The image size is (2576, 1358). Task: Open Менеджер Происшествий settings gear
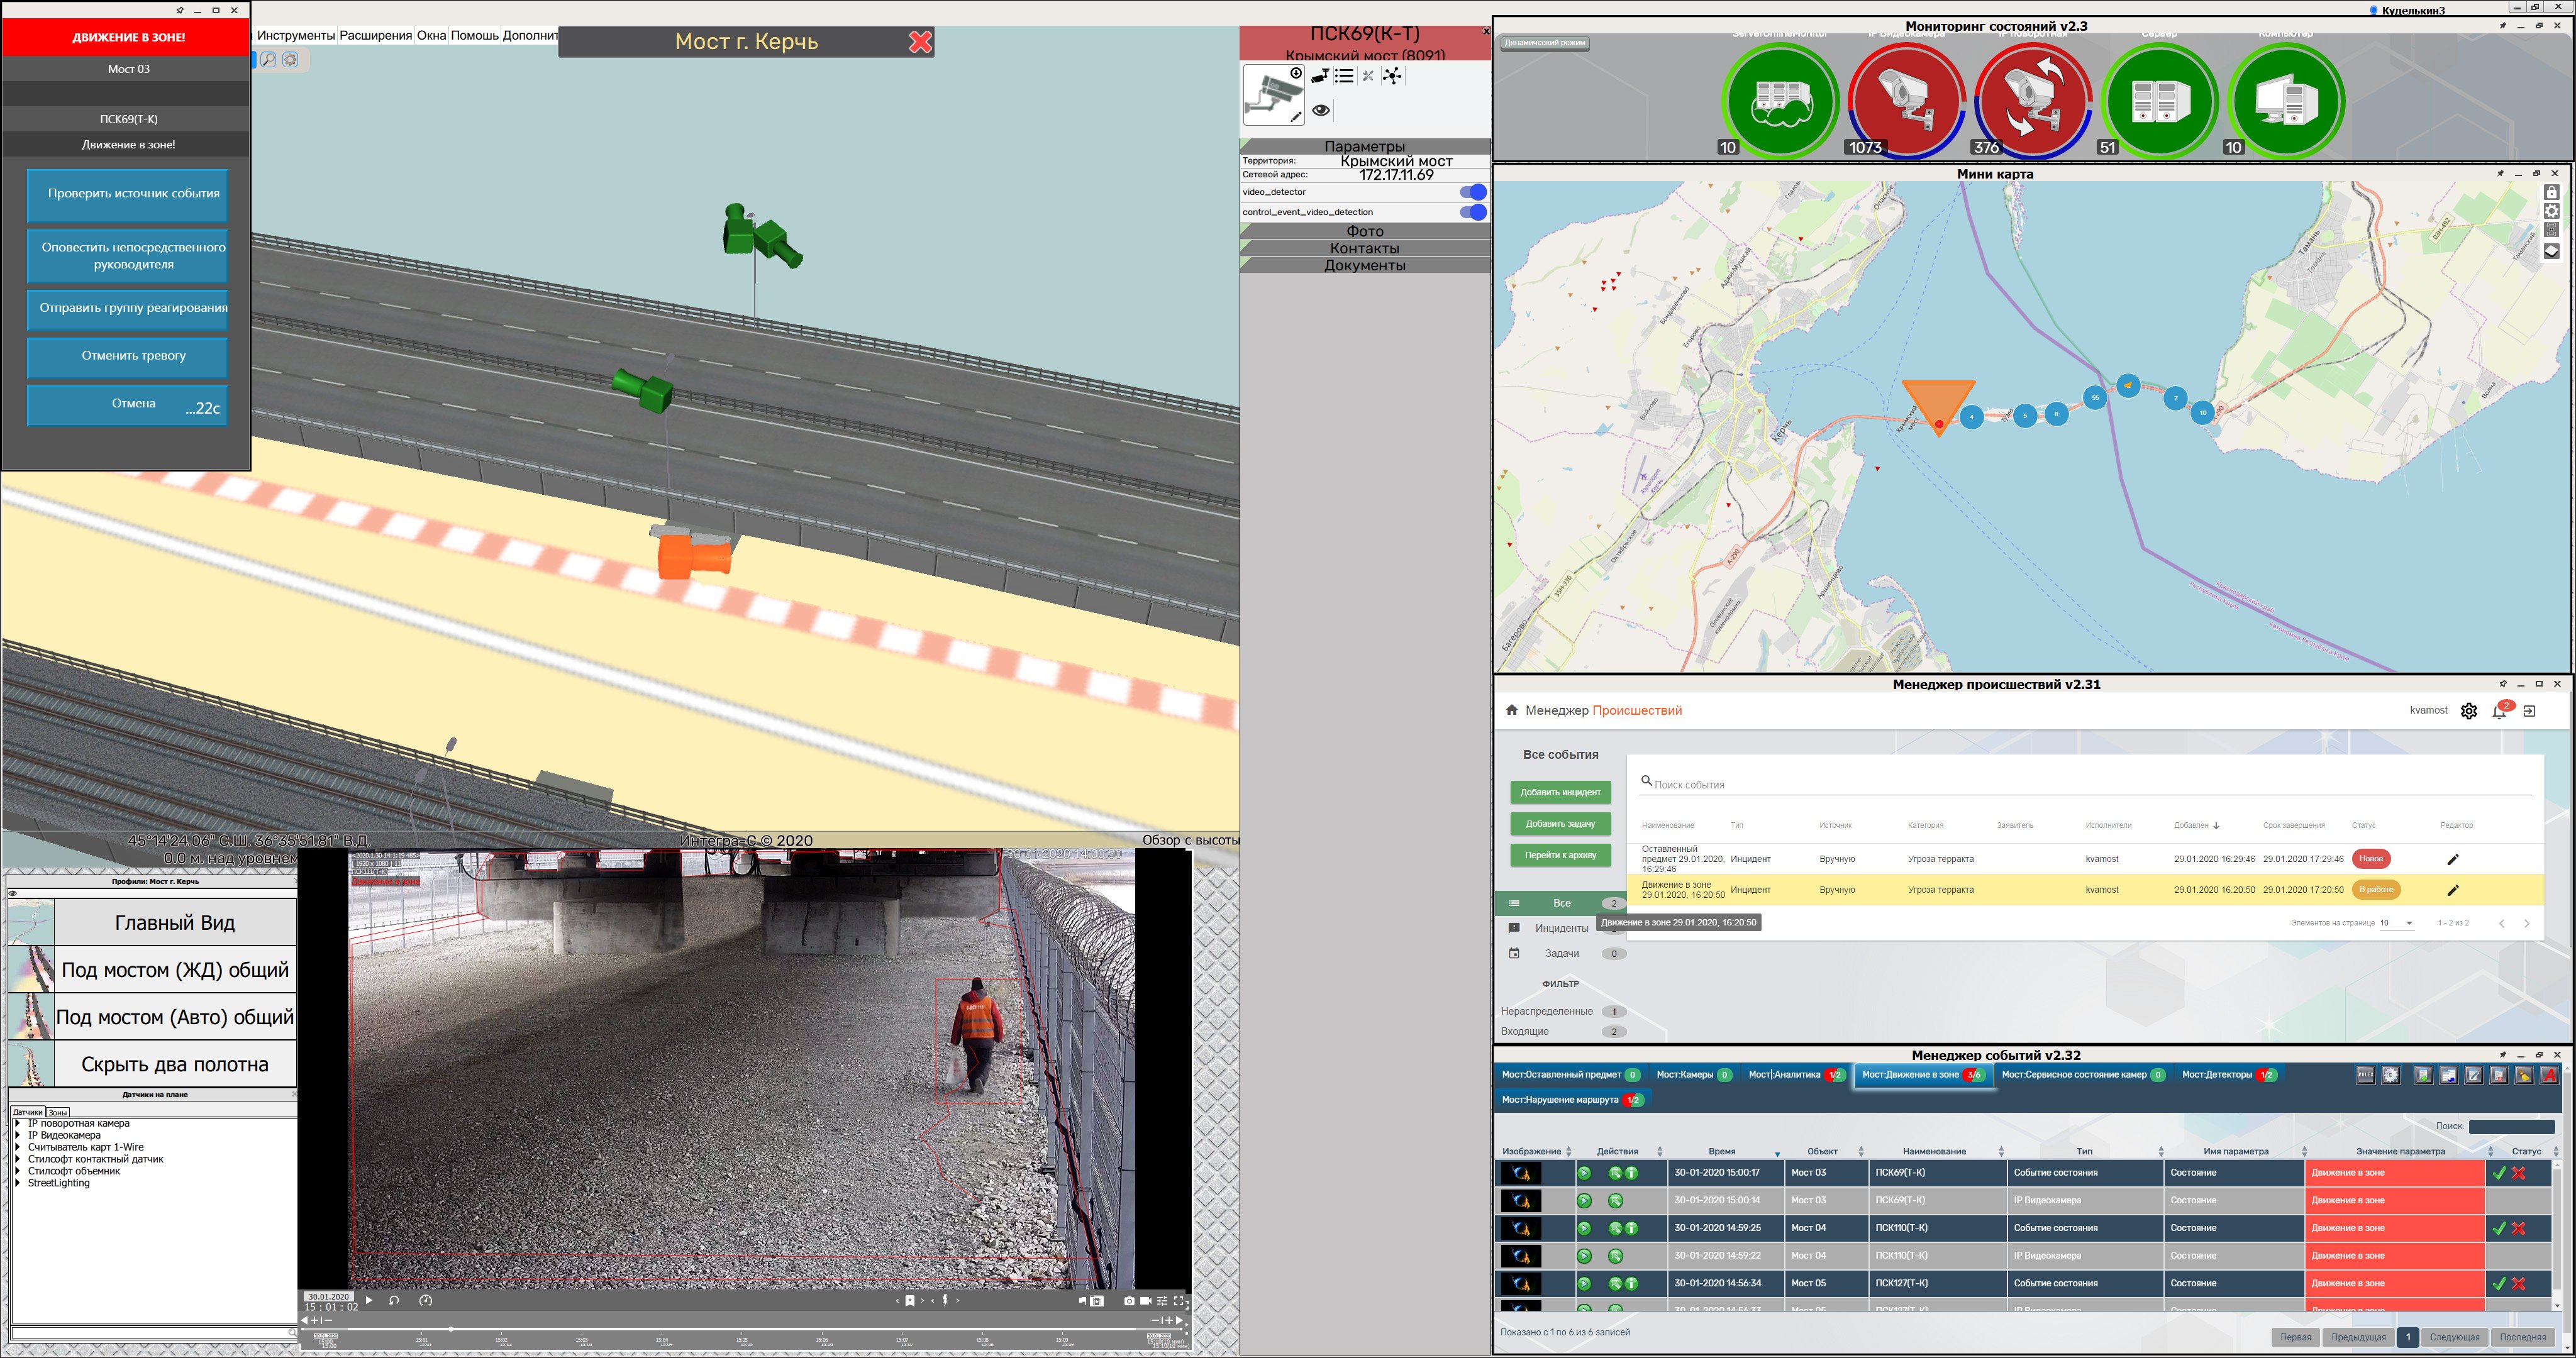(x=2469, y=711)
